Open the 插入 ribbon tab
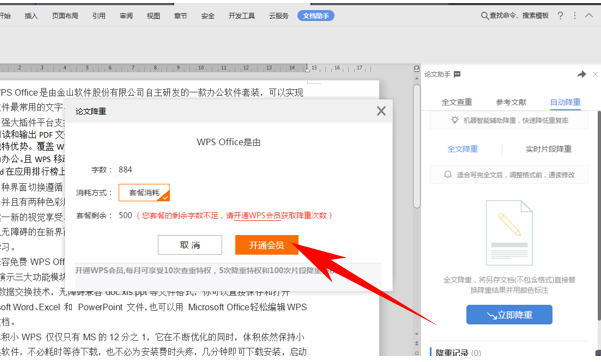Image resolution: width=601 pixels, height=362 pixels. point(31,16)
